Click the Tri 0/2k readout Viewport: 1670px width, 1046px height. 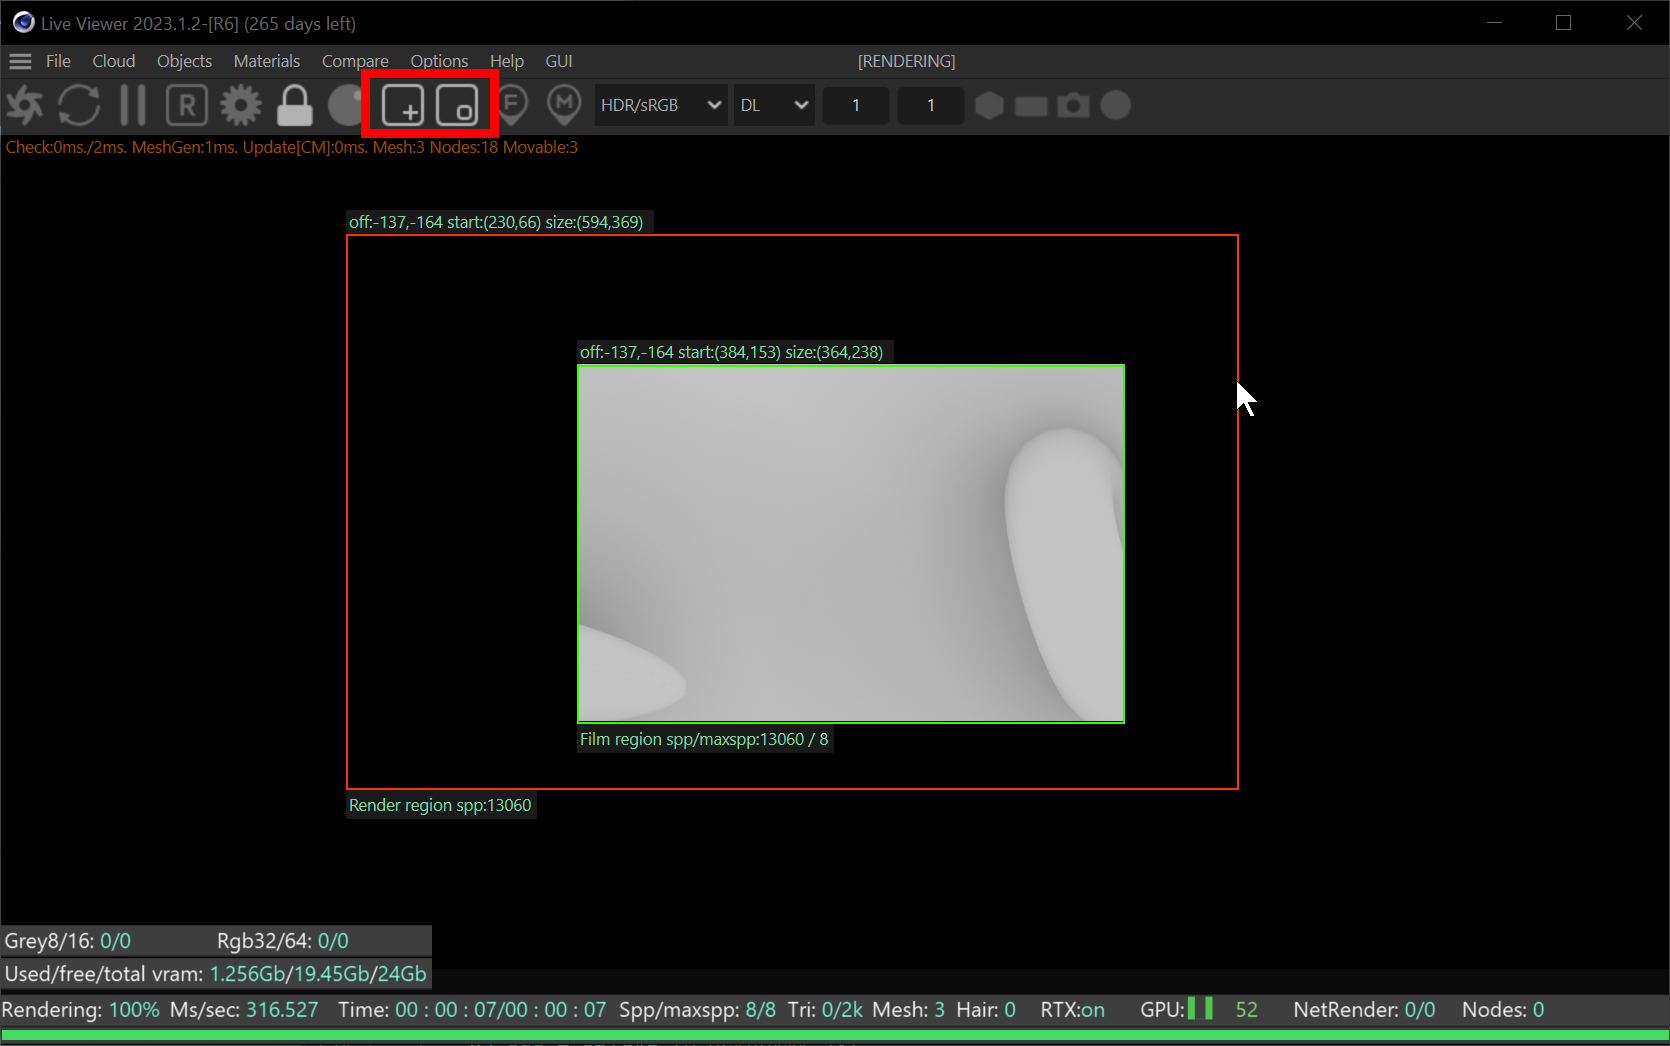click(x=825, y=1010)
